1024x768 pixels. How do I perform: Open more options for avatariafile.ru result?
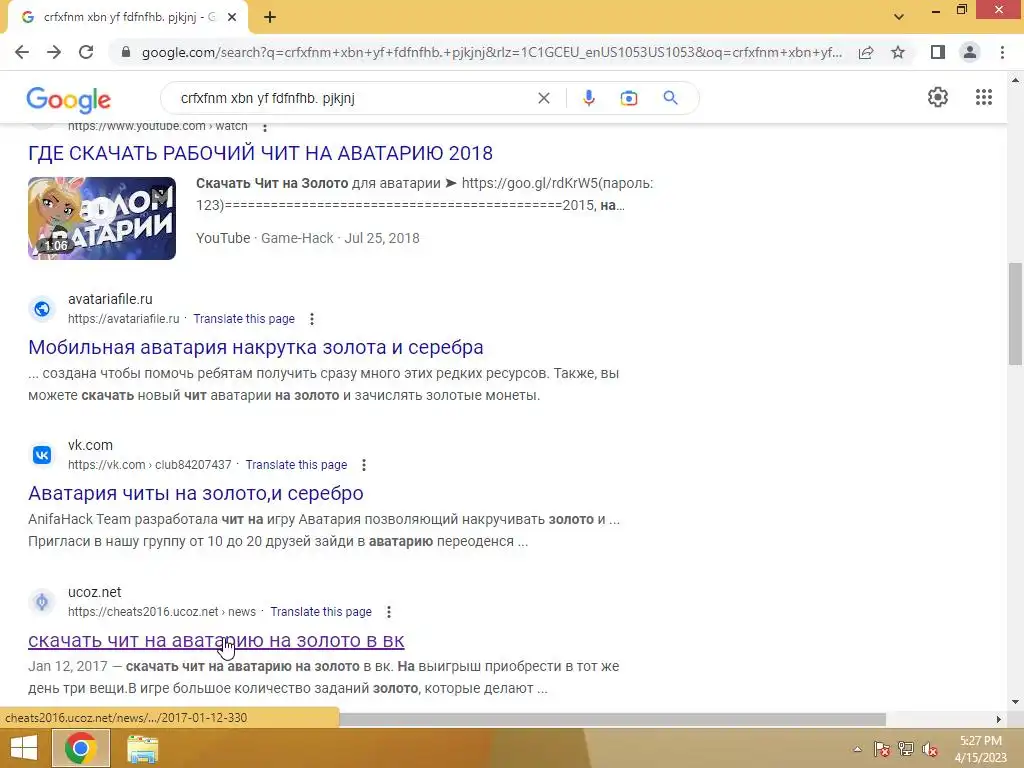[312, 319]
